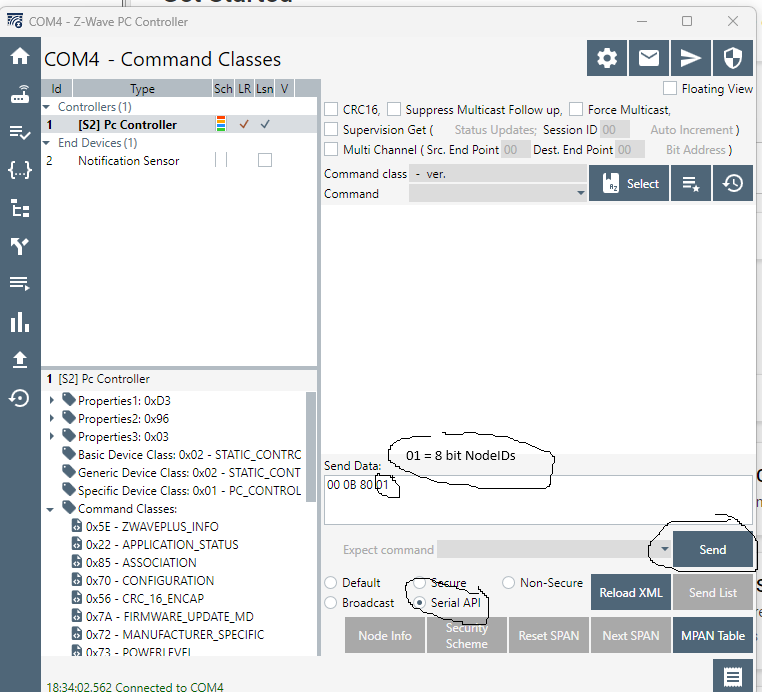The height and width of the screenshot is (692, 762).
Task: Click the settings gear icon
Action: click(x=607, y=59)
